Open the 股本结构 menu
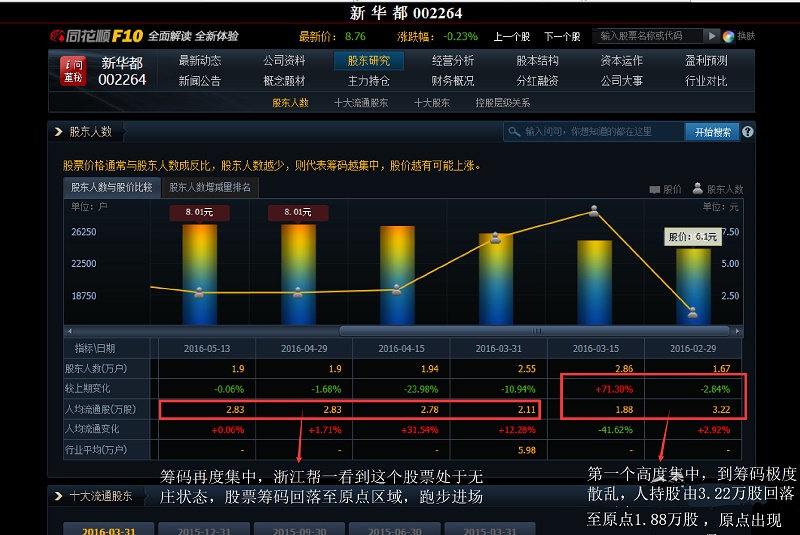The height and width of the screenshot is (535, 800). (537, 61)
